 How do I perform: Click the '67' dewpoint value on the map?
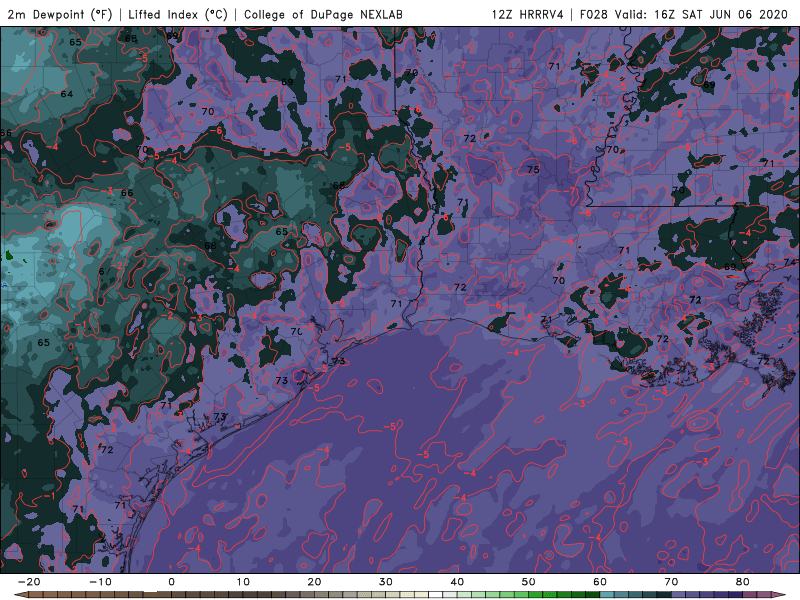pos(105,271)
